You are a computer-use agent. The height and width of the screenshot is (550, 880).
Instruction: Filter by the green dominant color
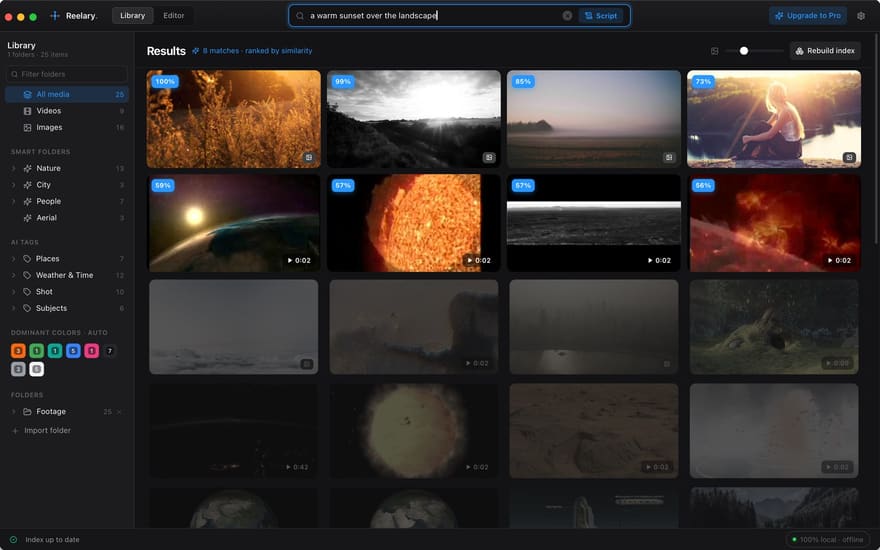coord(36,351)
